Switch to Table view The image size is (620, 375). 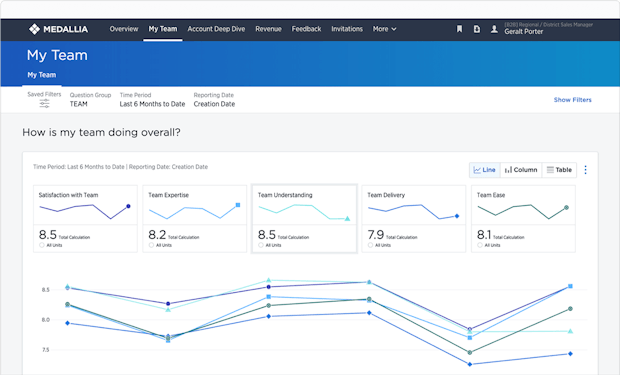coord(559,170)
